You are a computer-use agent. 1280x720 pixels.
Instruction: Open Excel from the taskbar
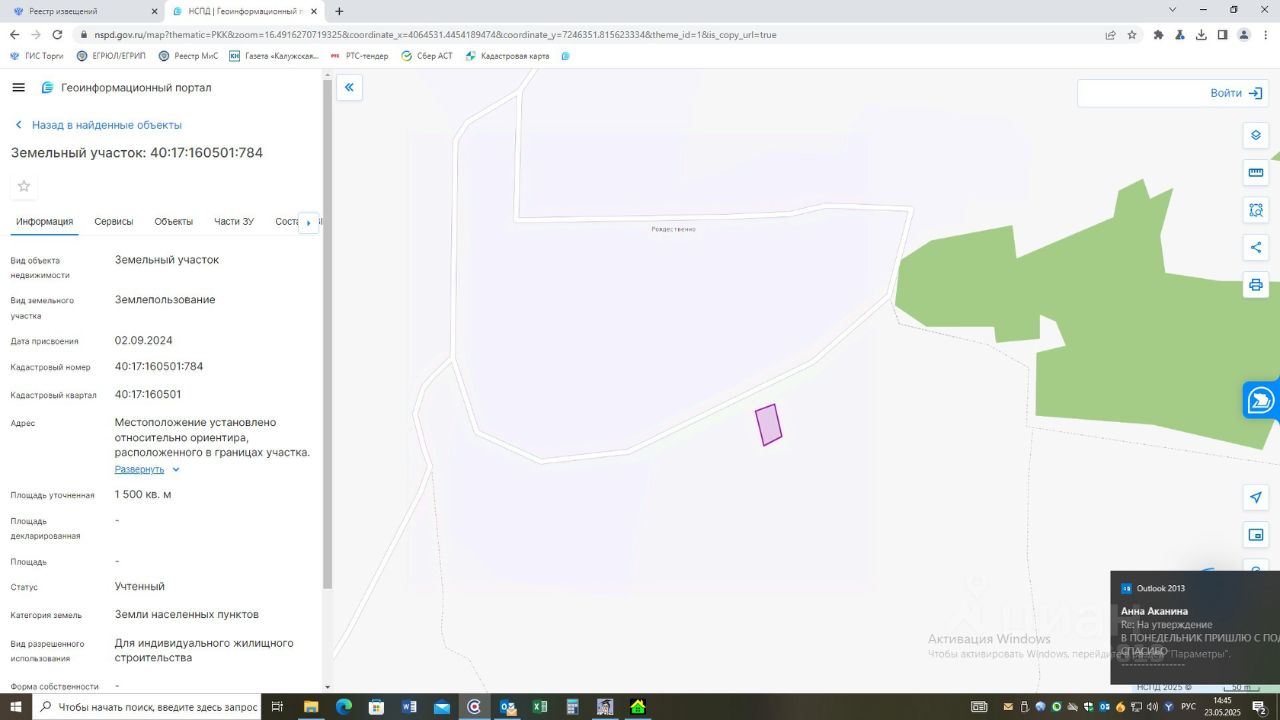[x=540, y=707]
